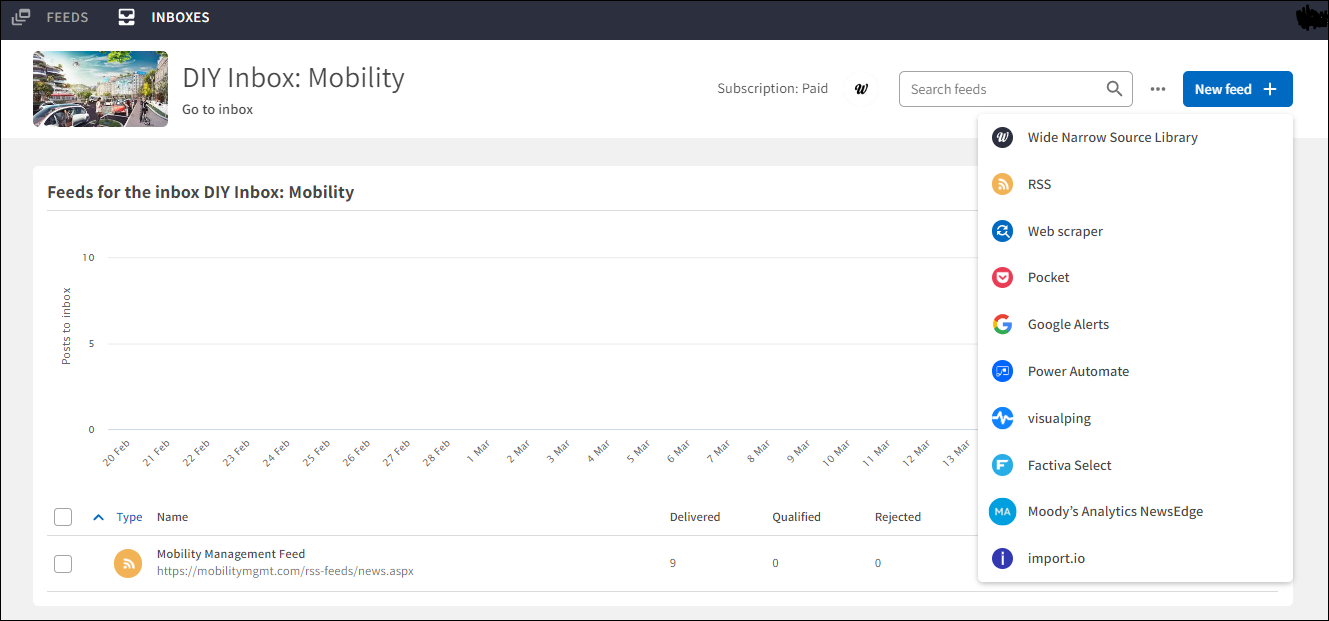Click the Google Alerts icon
The height and width of the screenshot is (621, 1329).
(x=1002, y=324)
